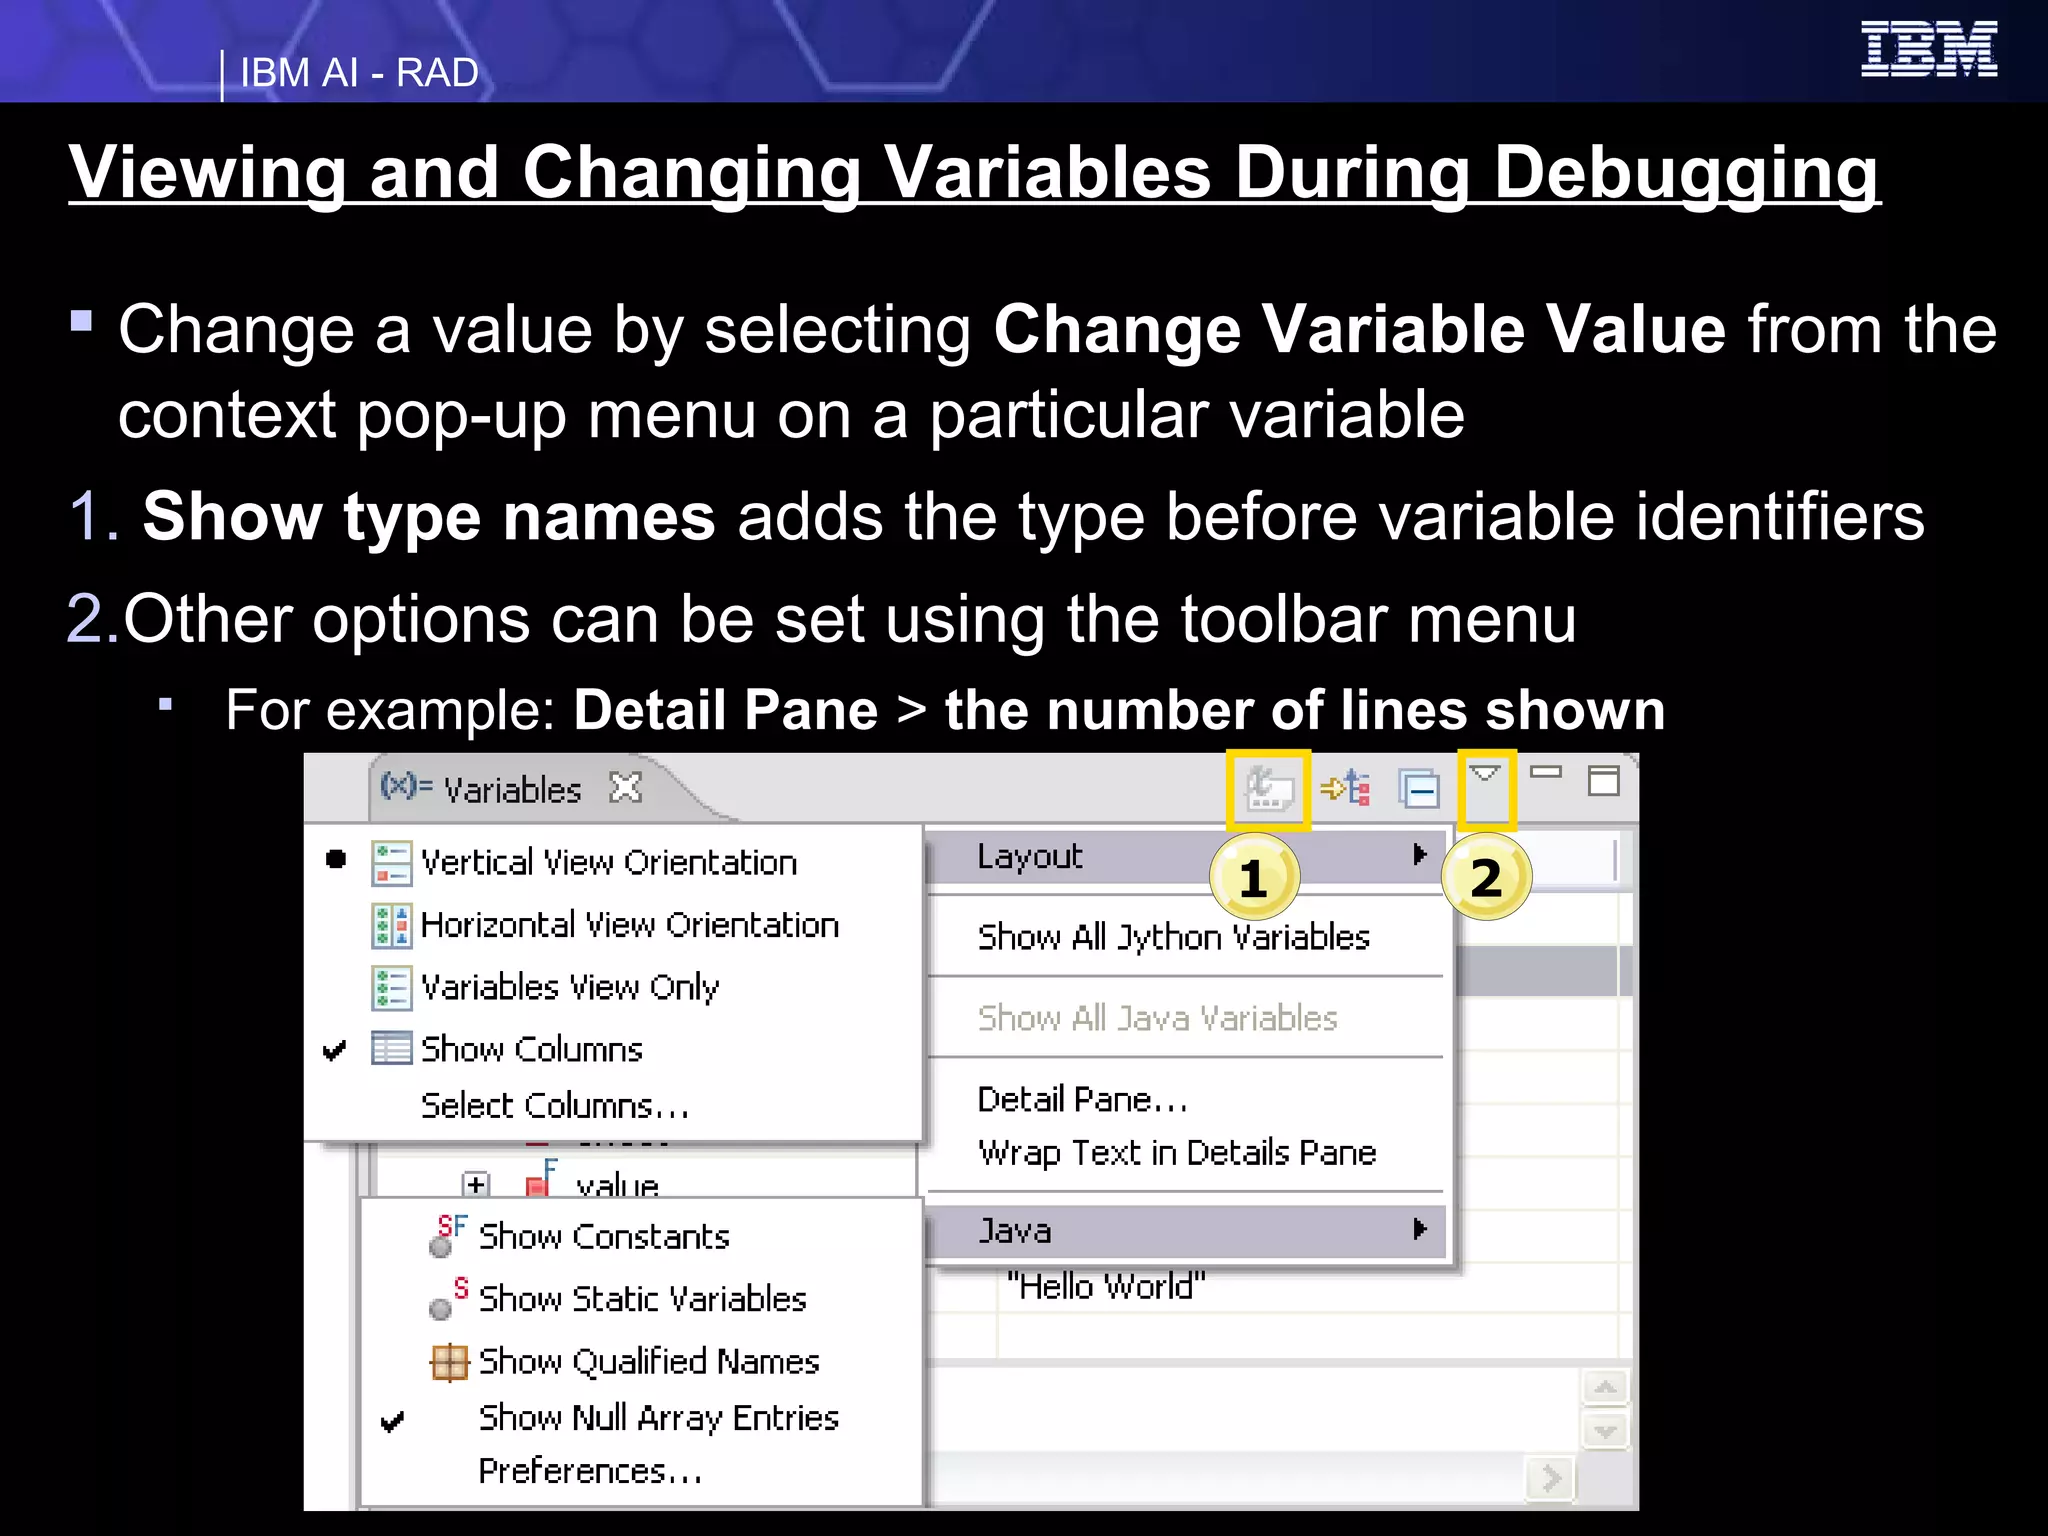Screen dimensions: 2048x1536
Task: Click the value variable name
Action: pyautogui.click(x=617, y=1186)
